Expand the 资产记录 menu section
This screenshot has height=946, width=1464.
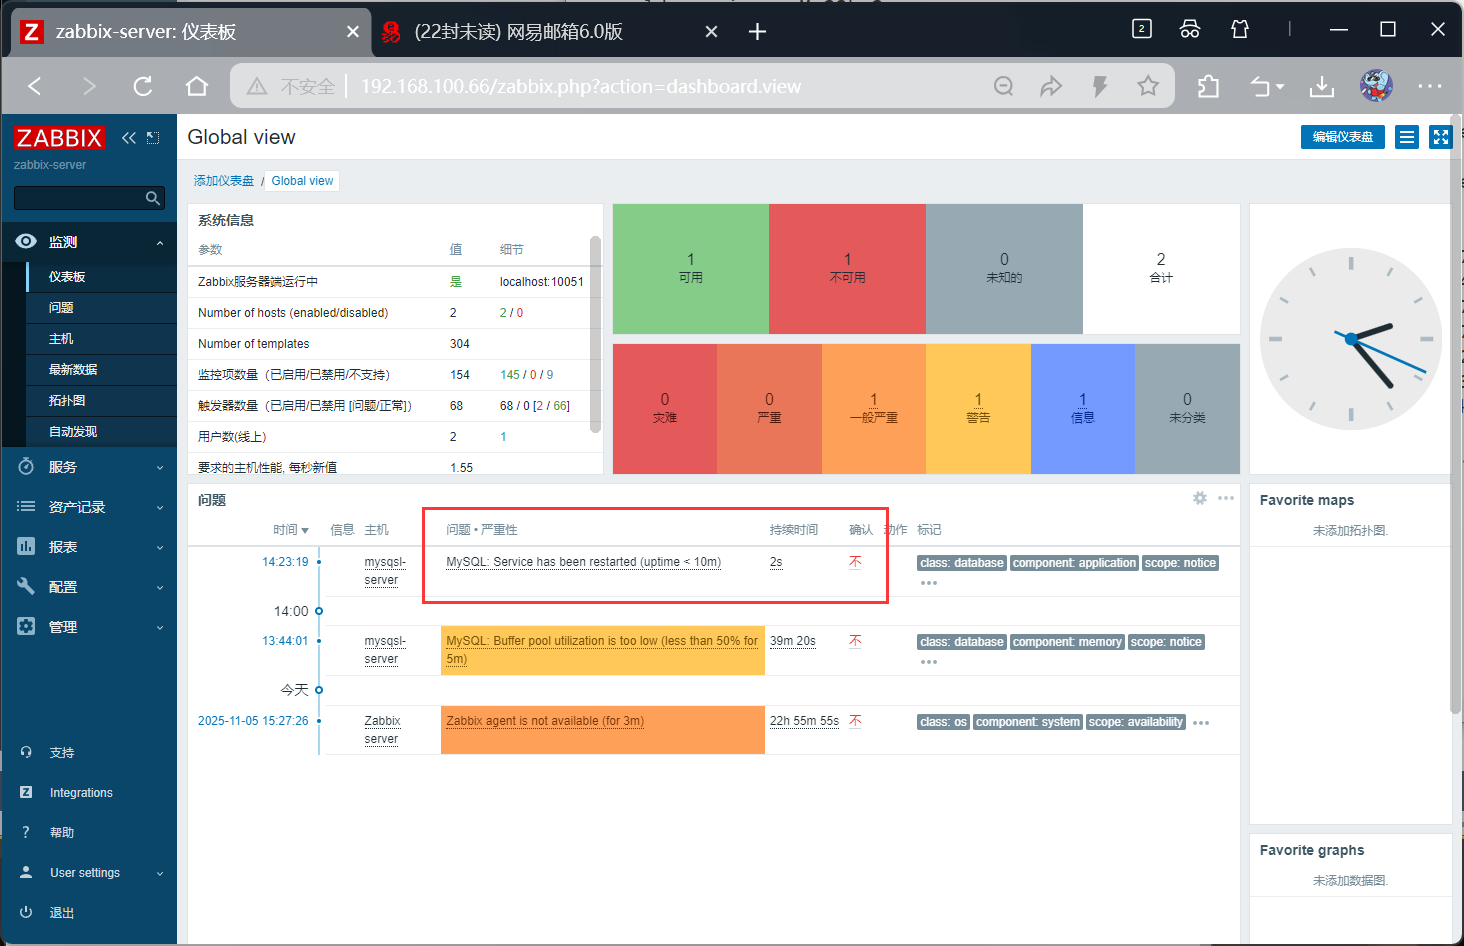[x=90, y=507]
